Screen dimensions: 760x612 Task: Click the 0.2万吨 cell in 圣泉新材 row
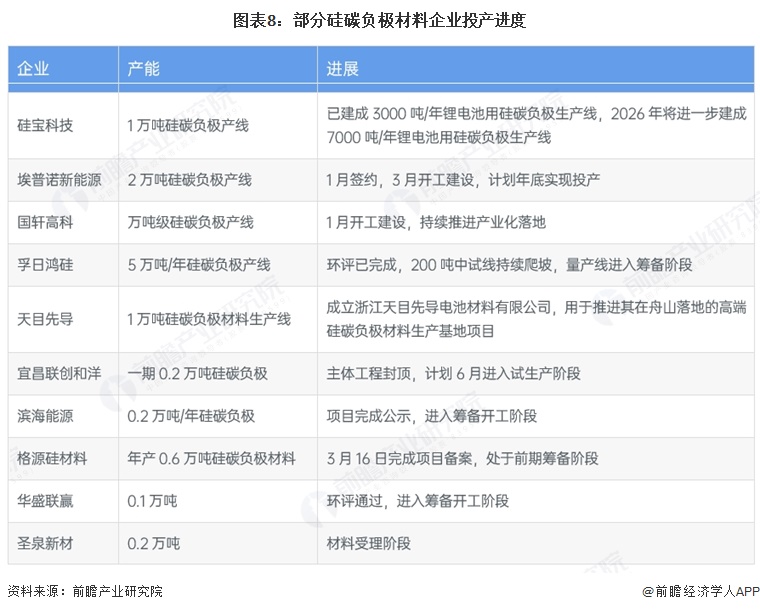[x=218, y=543]
